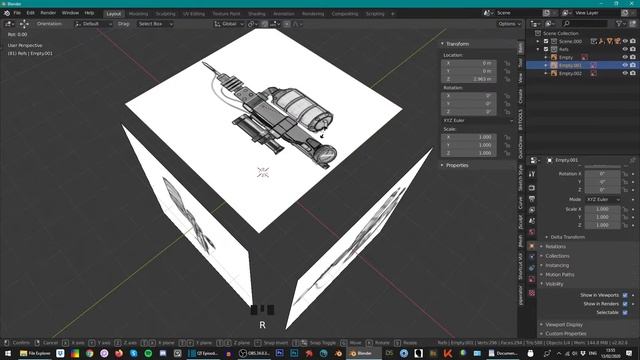
Task: Open the View Layer properties tab icon
Action: point(531,210)
